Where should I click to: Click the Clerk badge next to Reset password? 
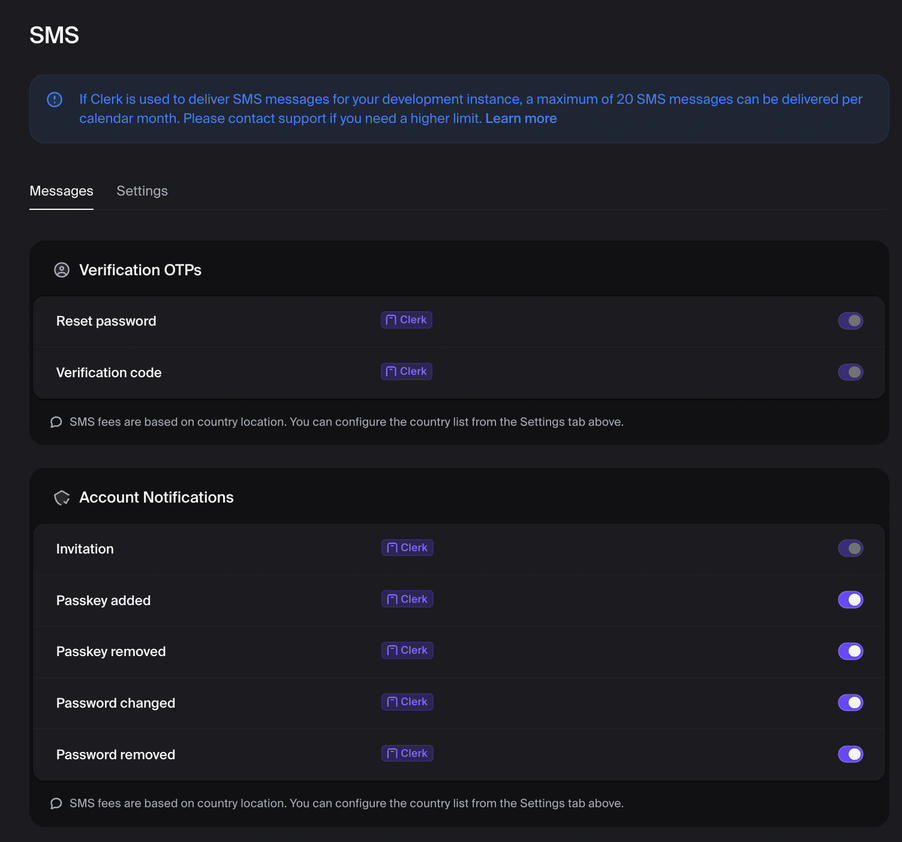point(406,319)
